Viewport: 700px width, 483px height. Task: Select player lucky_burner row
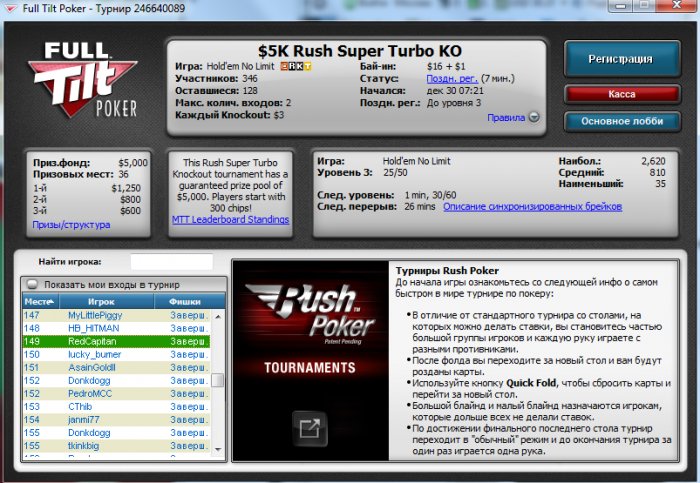coord(116,354)
